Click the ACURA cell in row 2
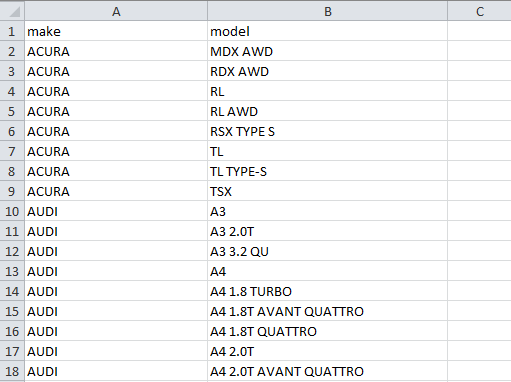This screenshot has height=382, width=511. click(116, 51)
